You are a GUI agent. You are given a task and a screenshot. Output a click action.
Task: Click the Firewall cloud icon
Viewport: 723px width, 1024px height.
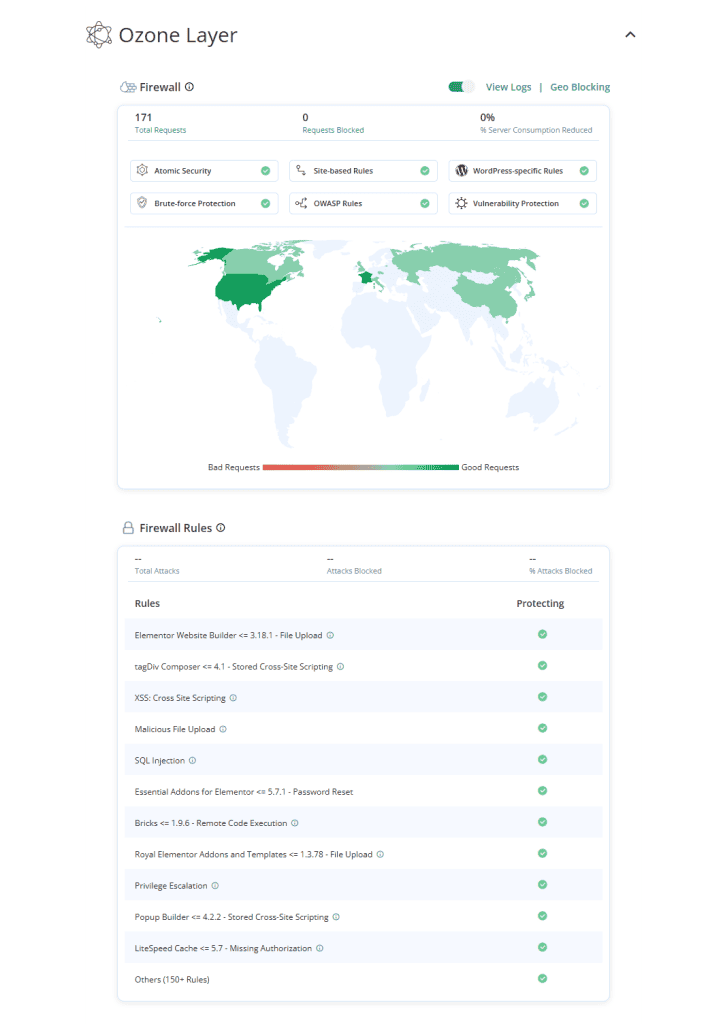coord(128,87)
